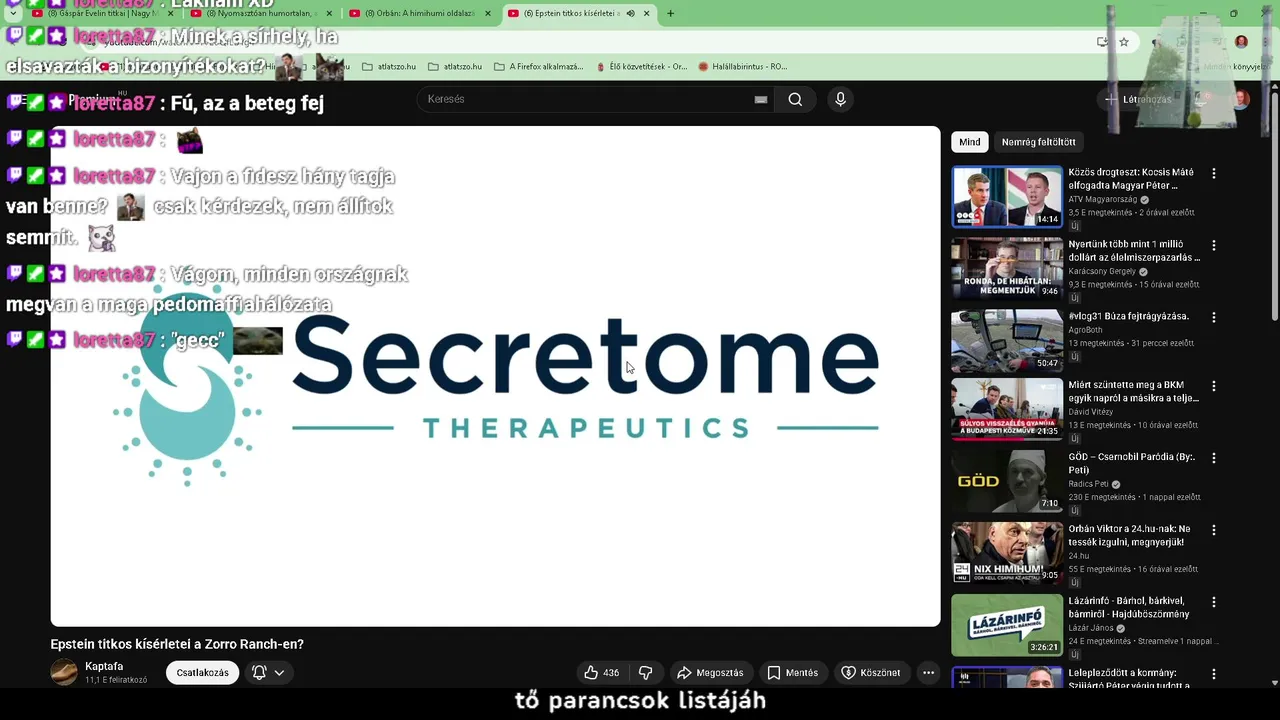Image resolution: width=1280 pixels, height=720 pixels.
Task: Open Közös drogteszt video thumbnail
Action: (1007, 197)
